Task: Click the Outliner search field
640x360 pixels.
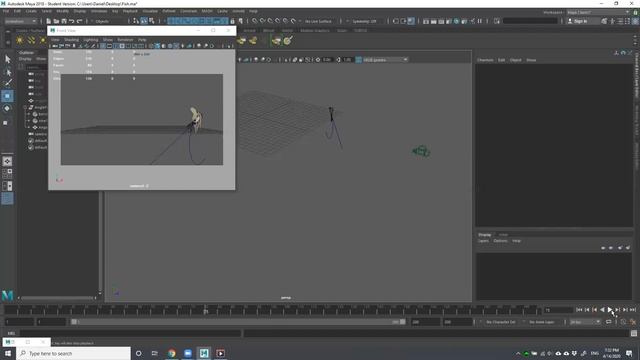Action: (36, 67)
